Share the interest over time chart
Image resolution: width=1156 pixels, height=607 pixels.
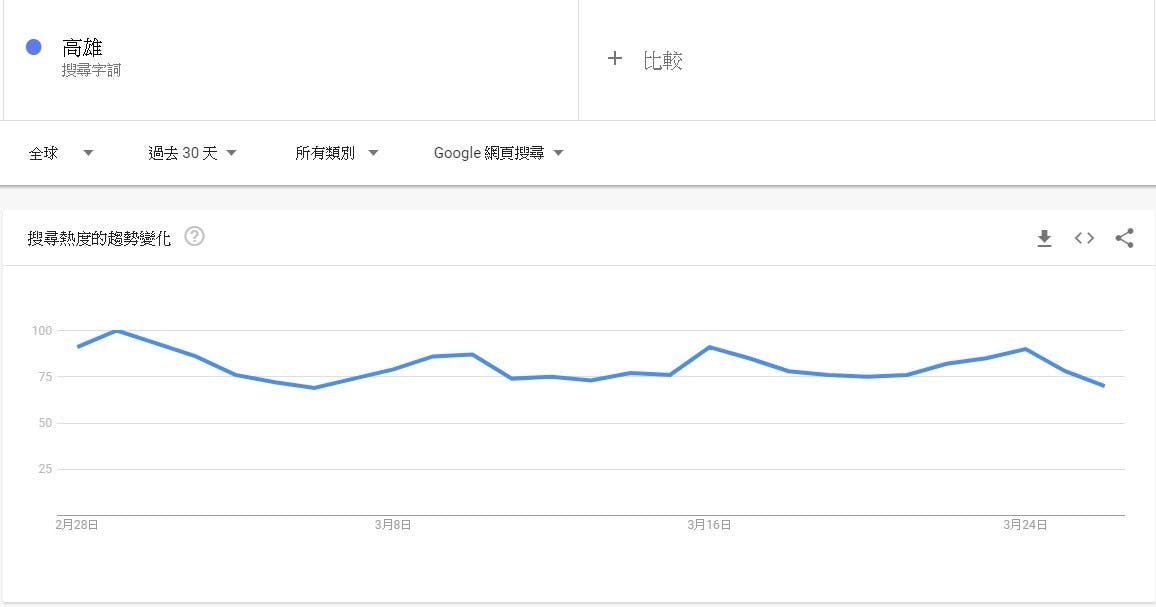(x=1124, y=238)
